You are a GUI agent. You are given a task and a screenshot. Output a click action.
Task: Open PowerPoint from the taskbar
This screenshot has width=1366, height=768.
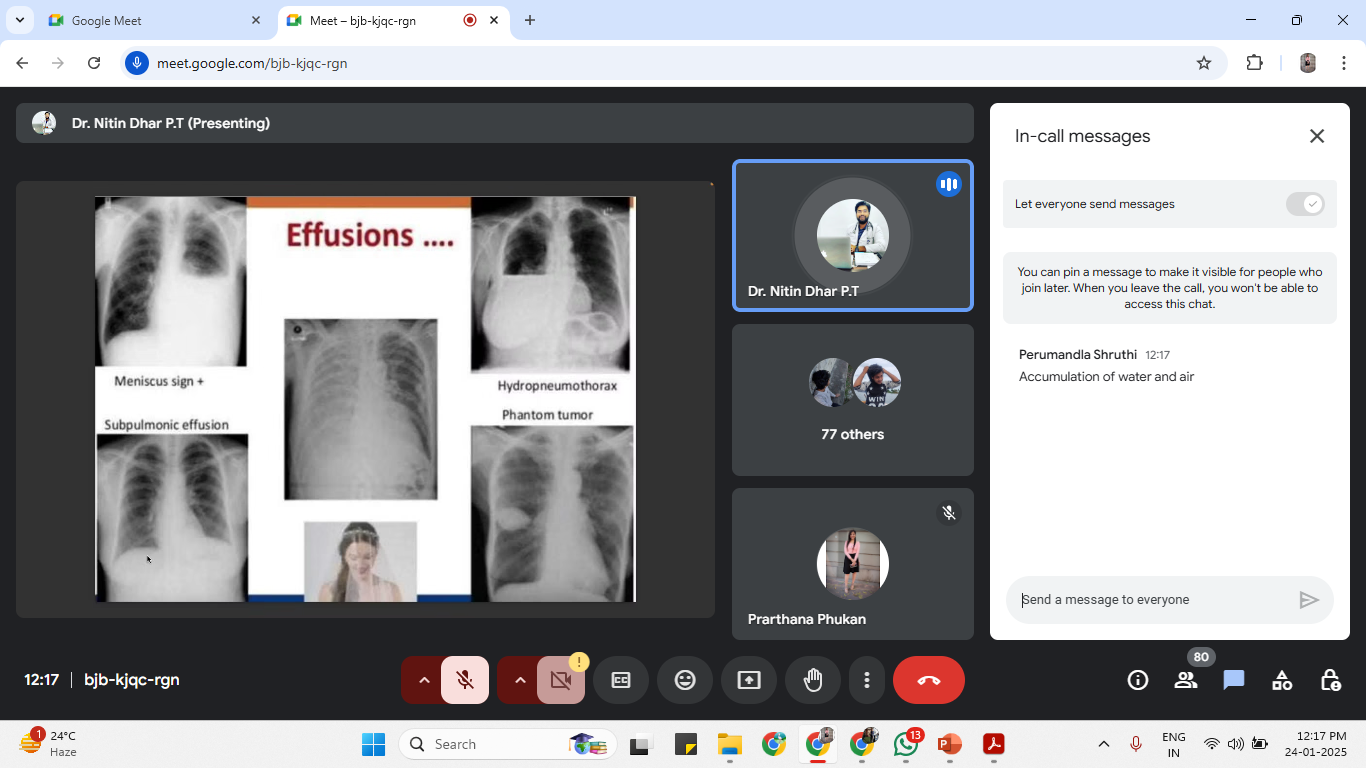point(949,744)
